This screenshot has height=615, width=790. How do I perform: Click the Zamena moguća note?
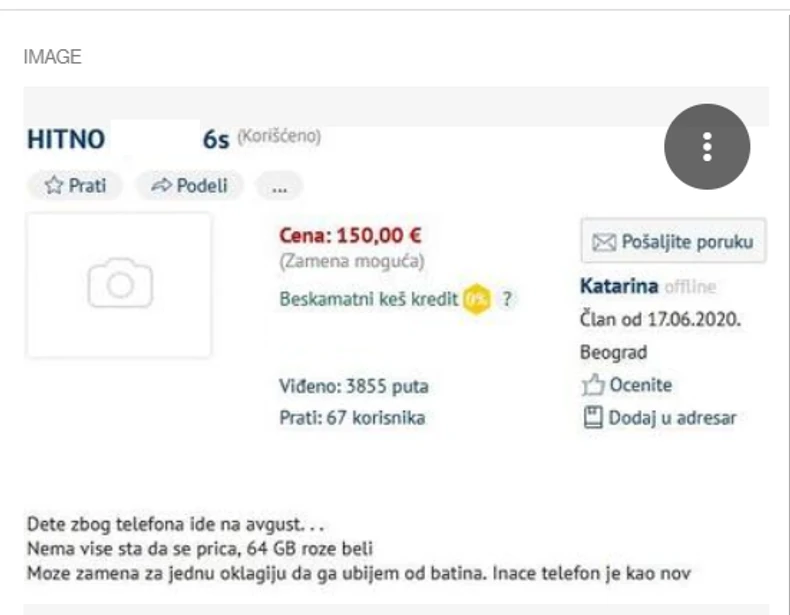tap(352, 262)
